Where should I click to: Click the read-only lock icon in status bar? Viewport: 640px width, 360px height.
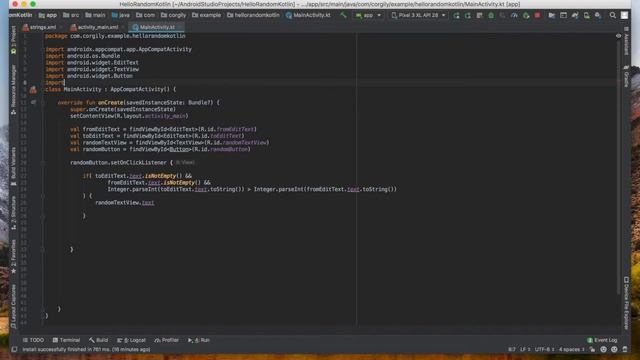tap(592, 350)
